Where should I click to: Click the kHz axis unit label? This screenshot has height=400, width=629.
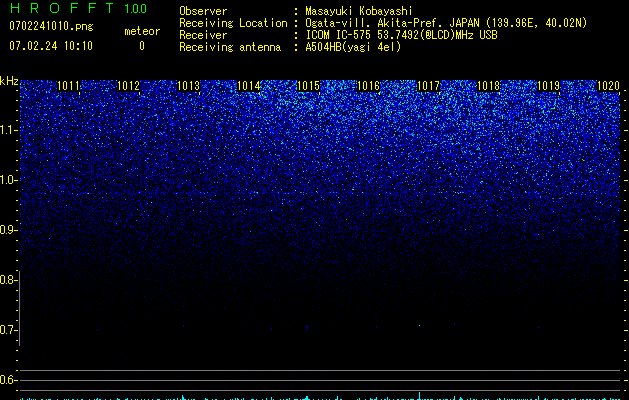tap(9, 81)
